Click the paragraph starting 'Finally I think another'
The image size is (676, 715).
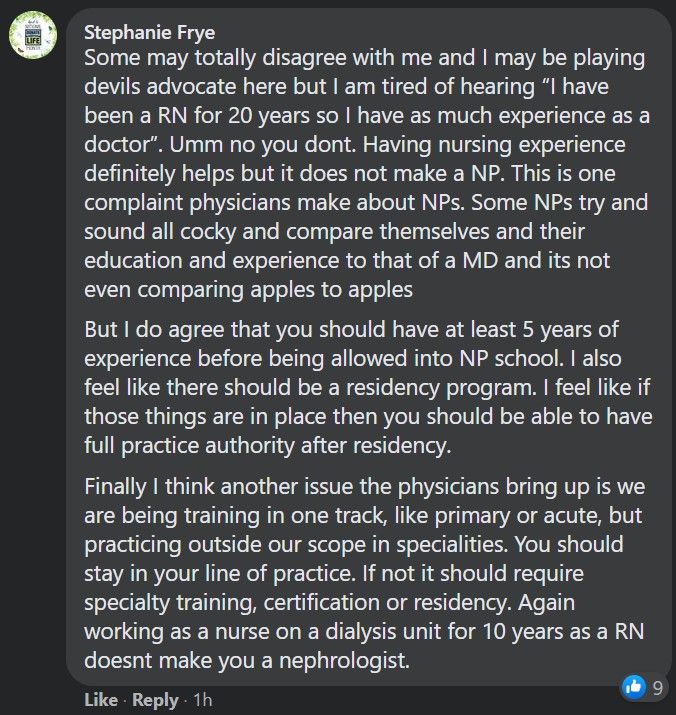364,573
